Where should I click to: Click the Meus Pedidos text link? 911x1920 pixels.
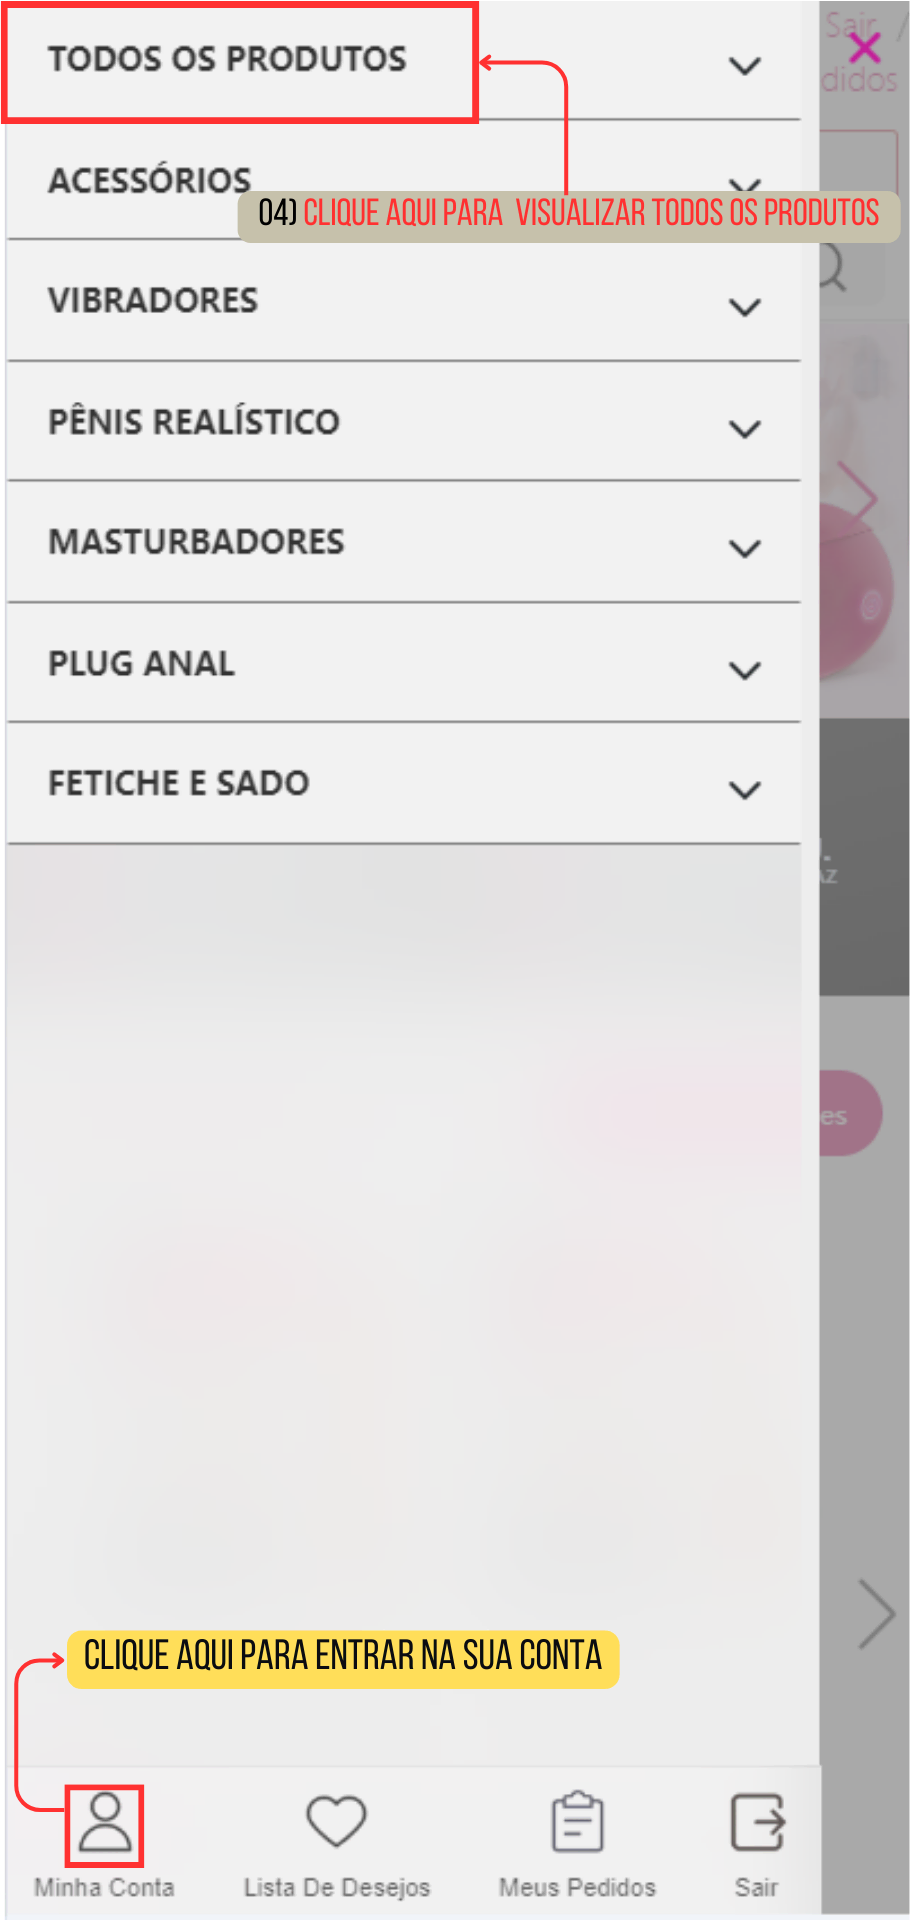[x=577, y=1887]
